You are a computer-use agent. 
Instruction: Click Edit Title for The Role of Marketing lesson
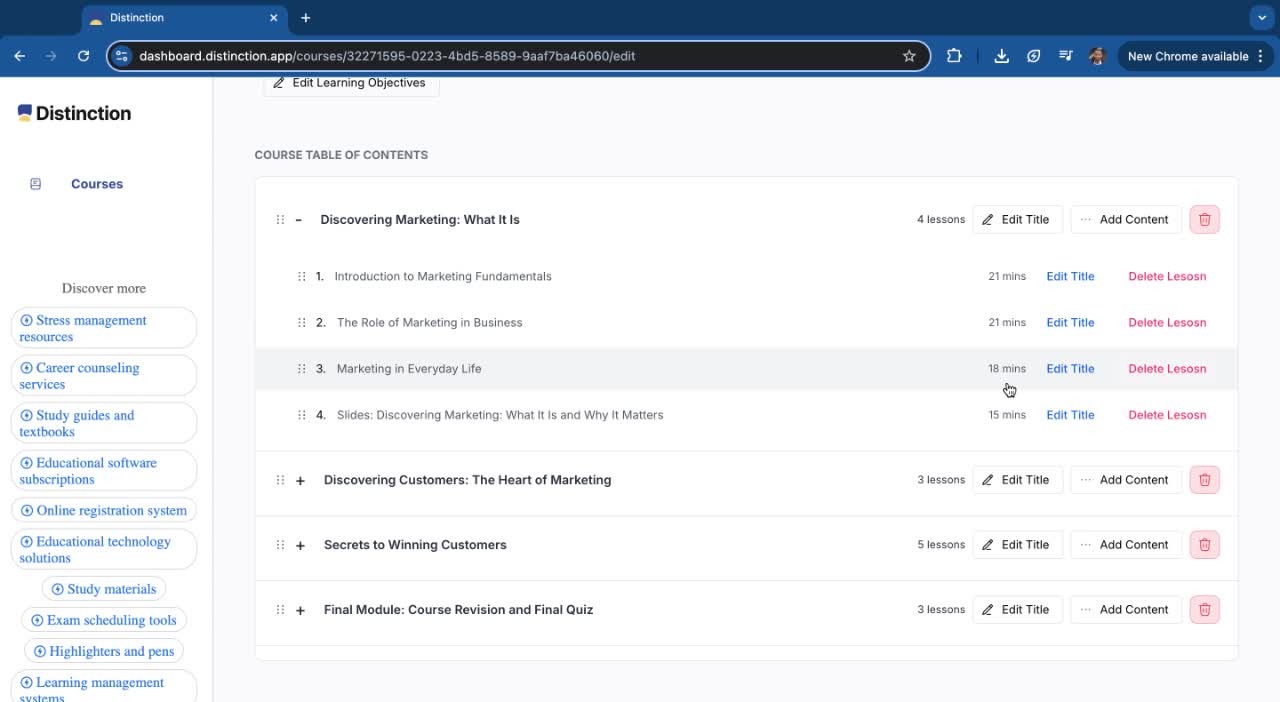(1070, 323)
